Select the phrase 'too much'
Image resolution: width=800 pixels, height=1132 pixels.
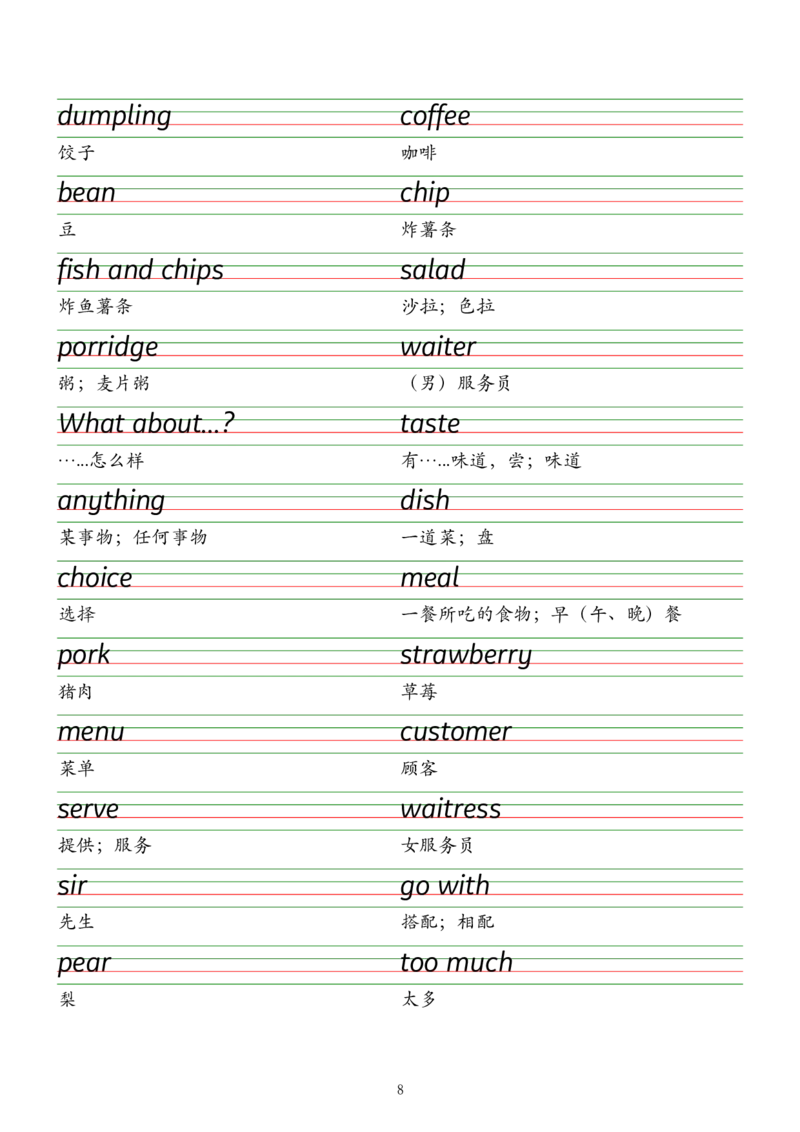[456, 963]
